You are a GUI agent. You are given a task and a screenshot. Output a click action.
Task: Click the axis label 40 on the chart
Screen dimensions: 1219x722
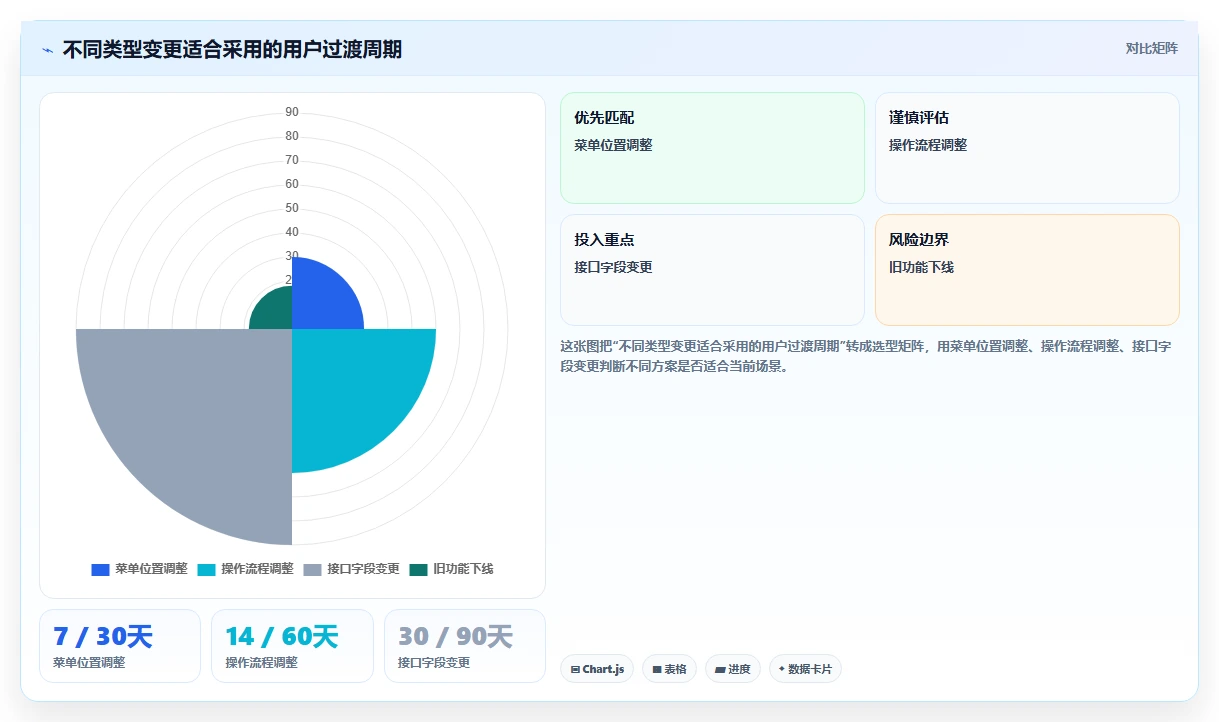(x=292, y=232)
